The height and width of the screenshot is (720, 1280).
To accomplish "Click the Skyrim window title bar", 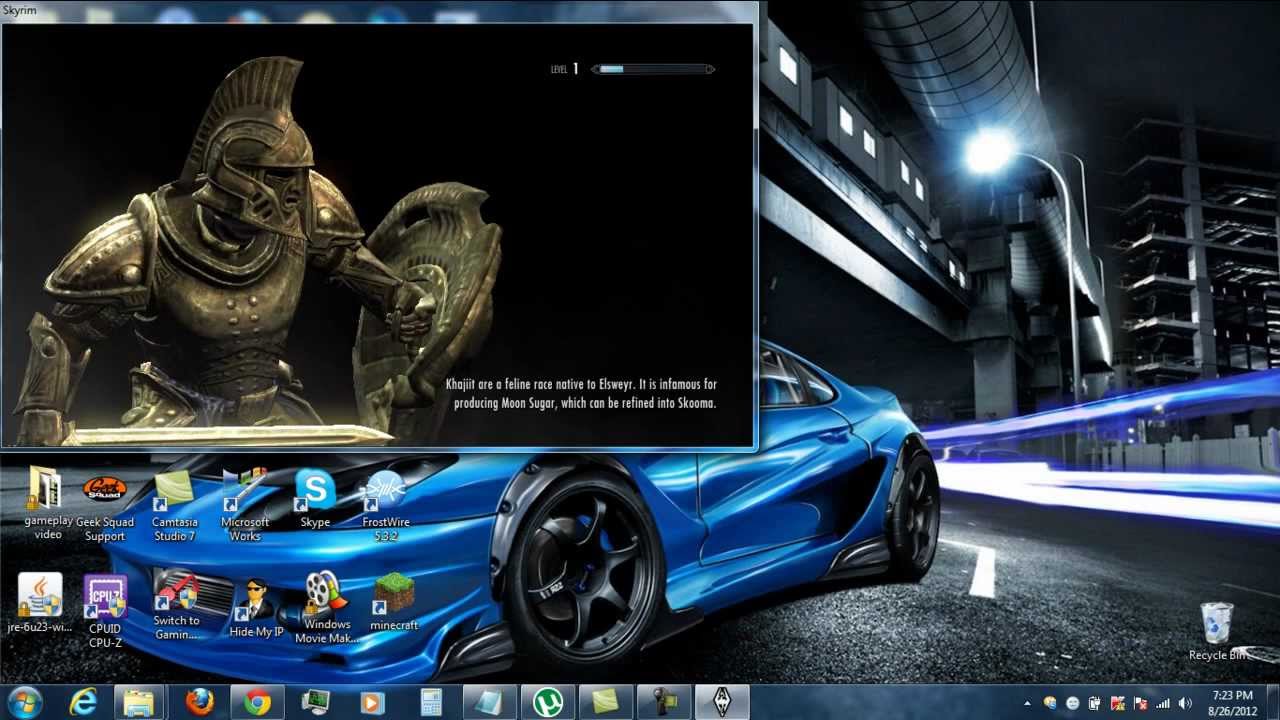I will [x=378, y=11].
